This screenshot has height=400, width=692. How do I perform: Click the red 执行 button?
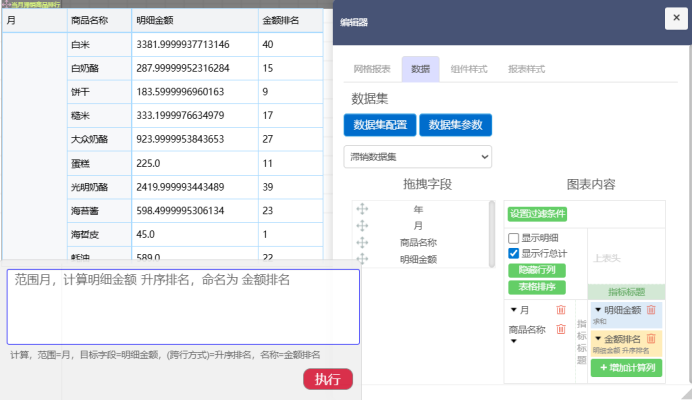tap(328, 379)
